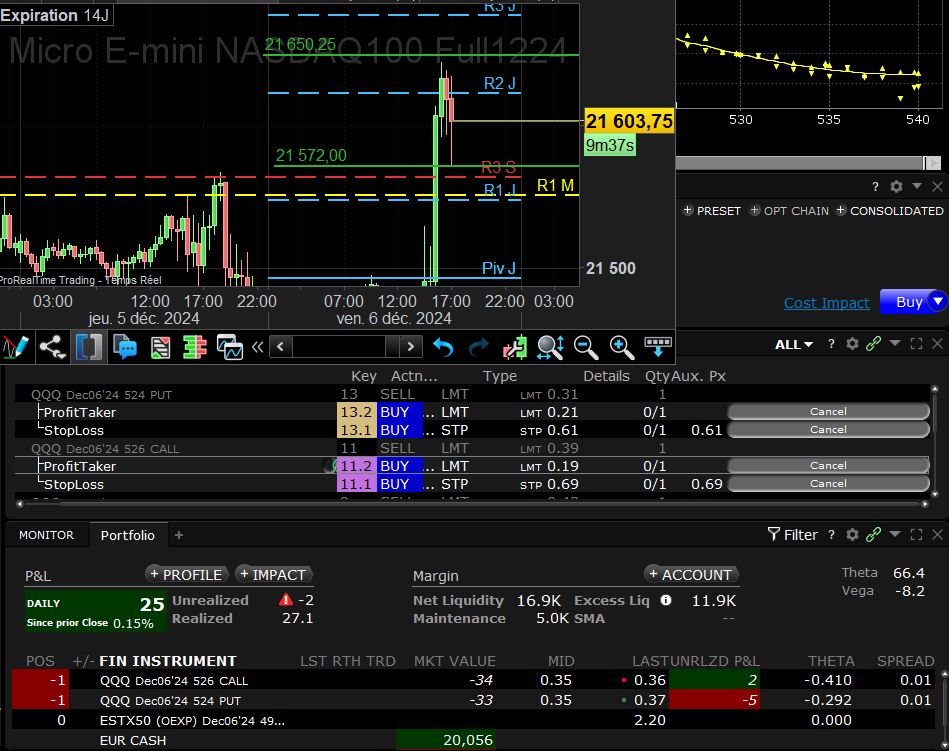The image size is (949, 751).
Task: Cancel the 524 PUT ProfitTaker order
Action: pos(828,412)
